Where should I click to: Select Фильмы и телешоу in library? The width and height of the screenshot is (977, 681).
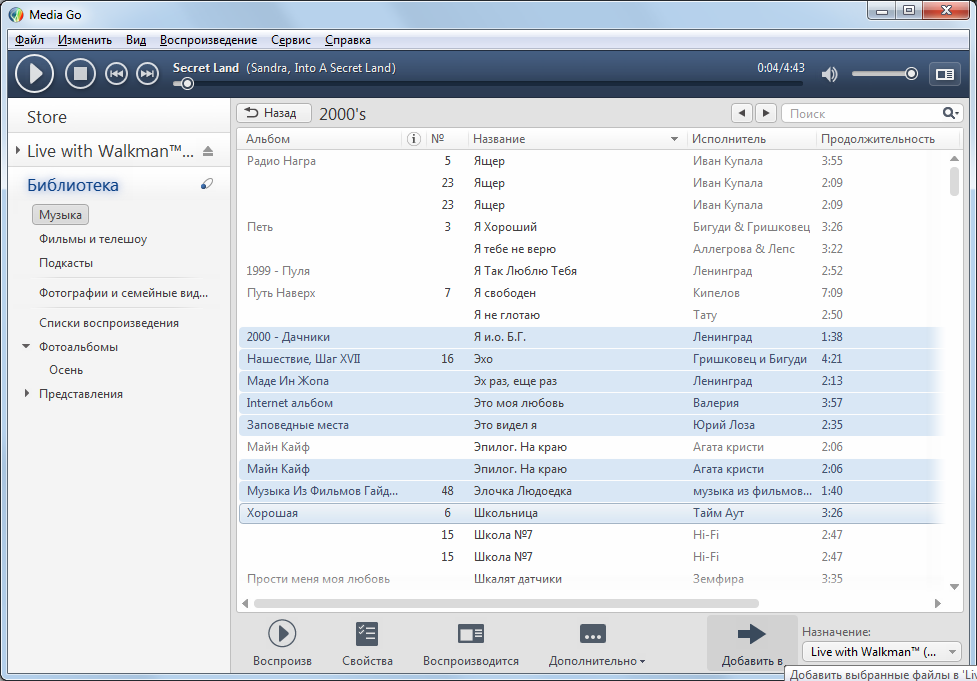click(x=93, y=239)
